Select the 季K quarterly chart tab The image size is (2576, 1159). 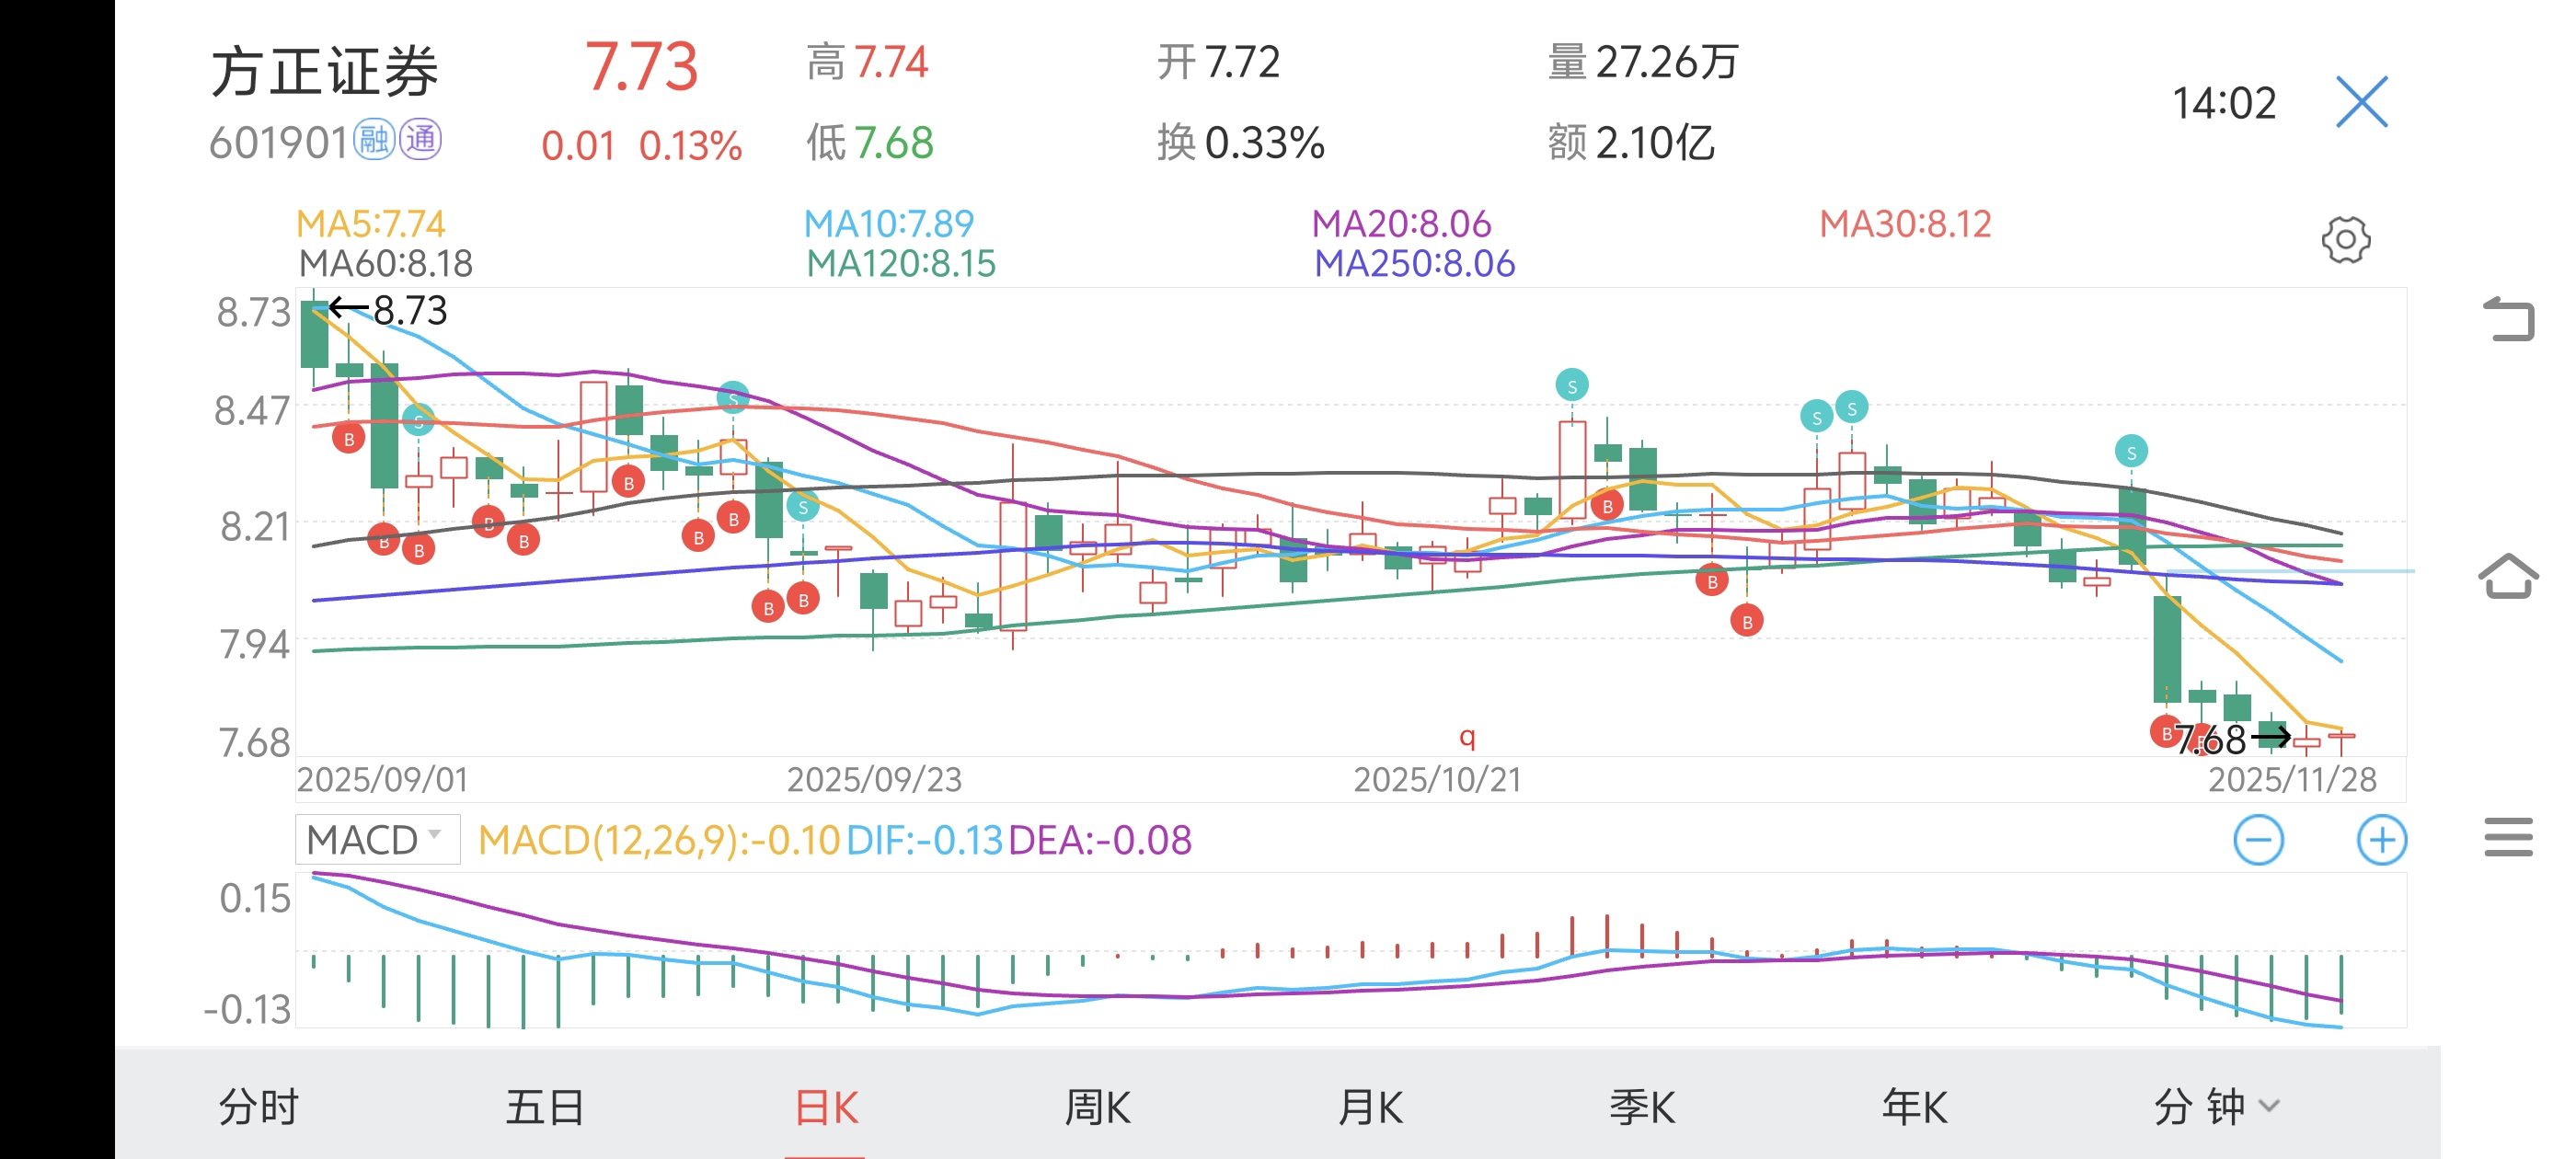point(1642,1107)
